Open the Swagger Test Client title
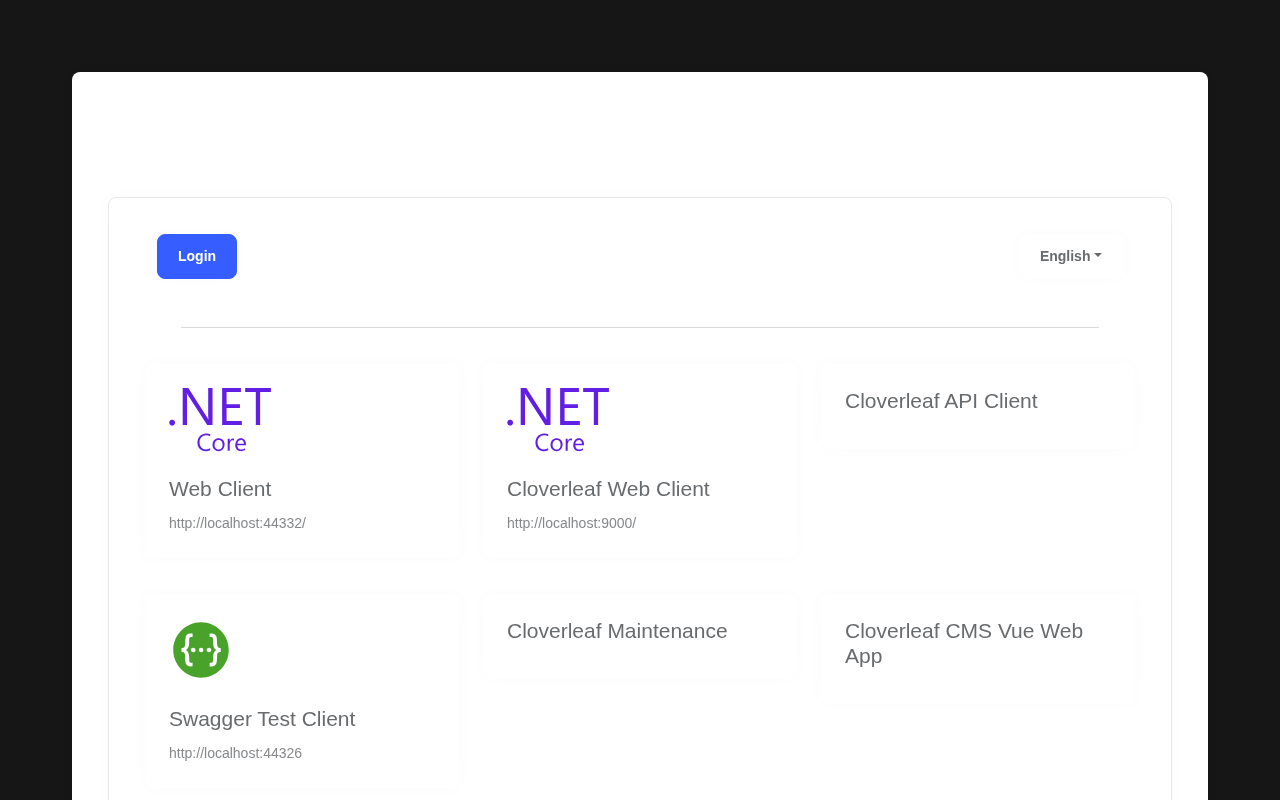The height and width of the screenshot is (800, 1280). 262,719
